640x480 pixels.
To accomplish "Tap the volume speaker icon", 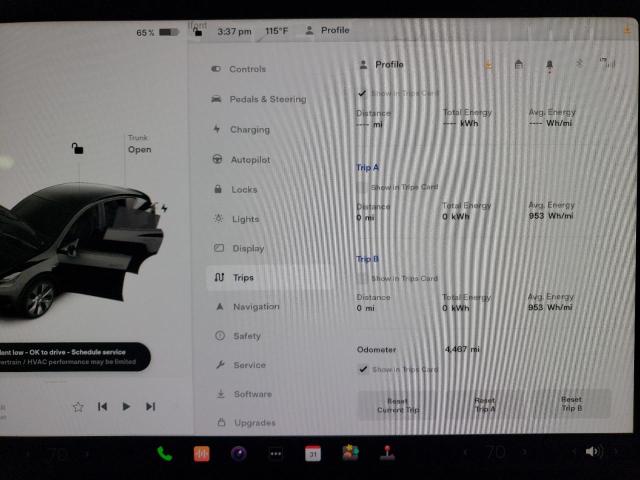I will click(594, 451).
